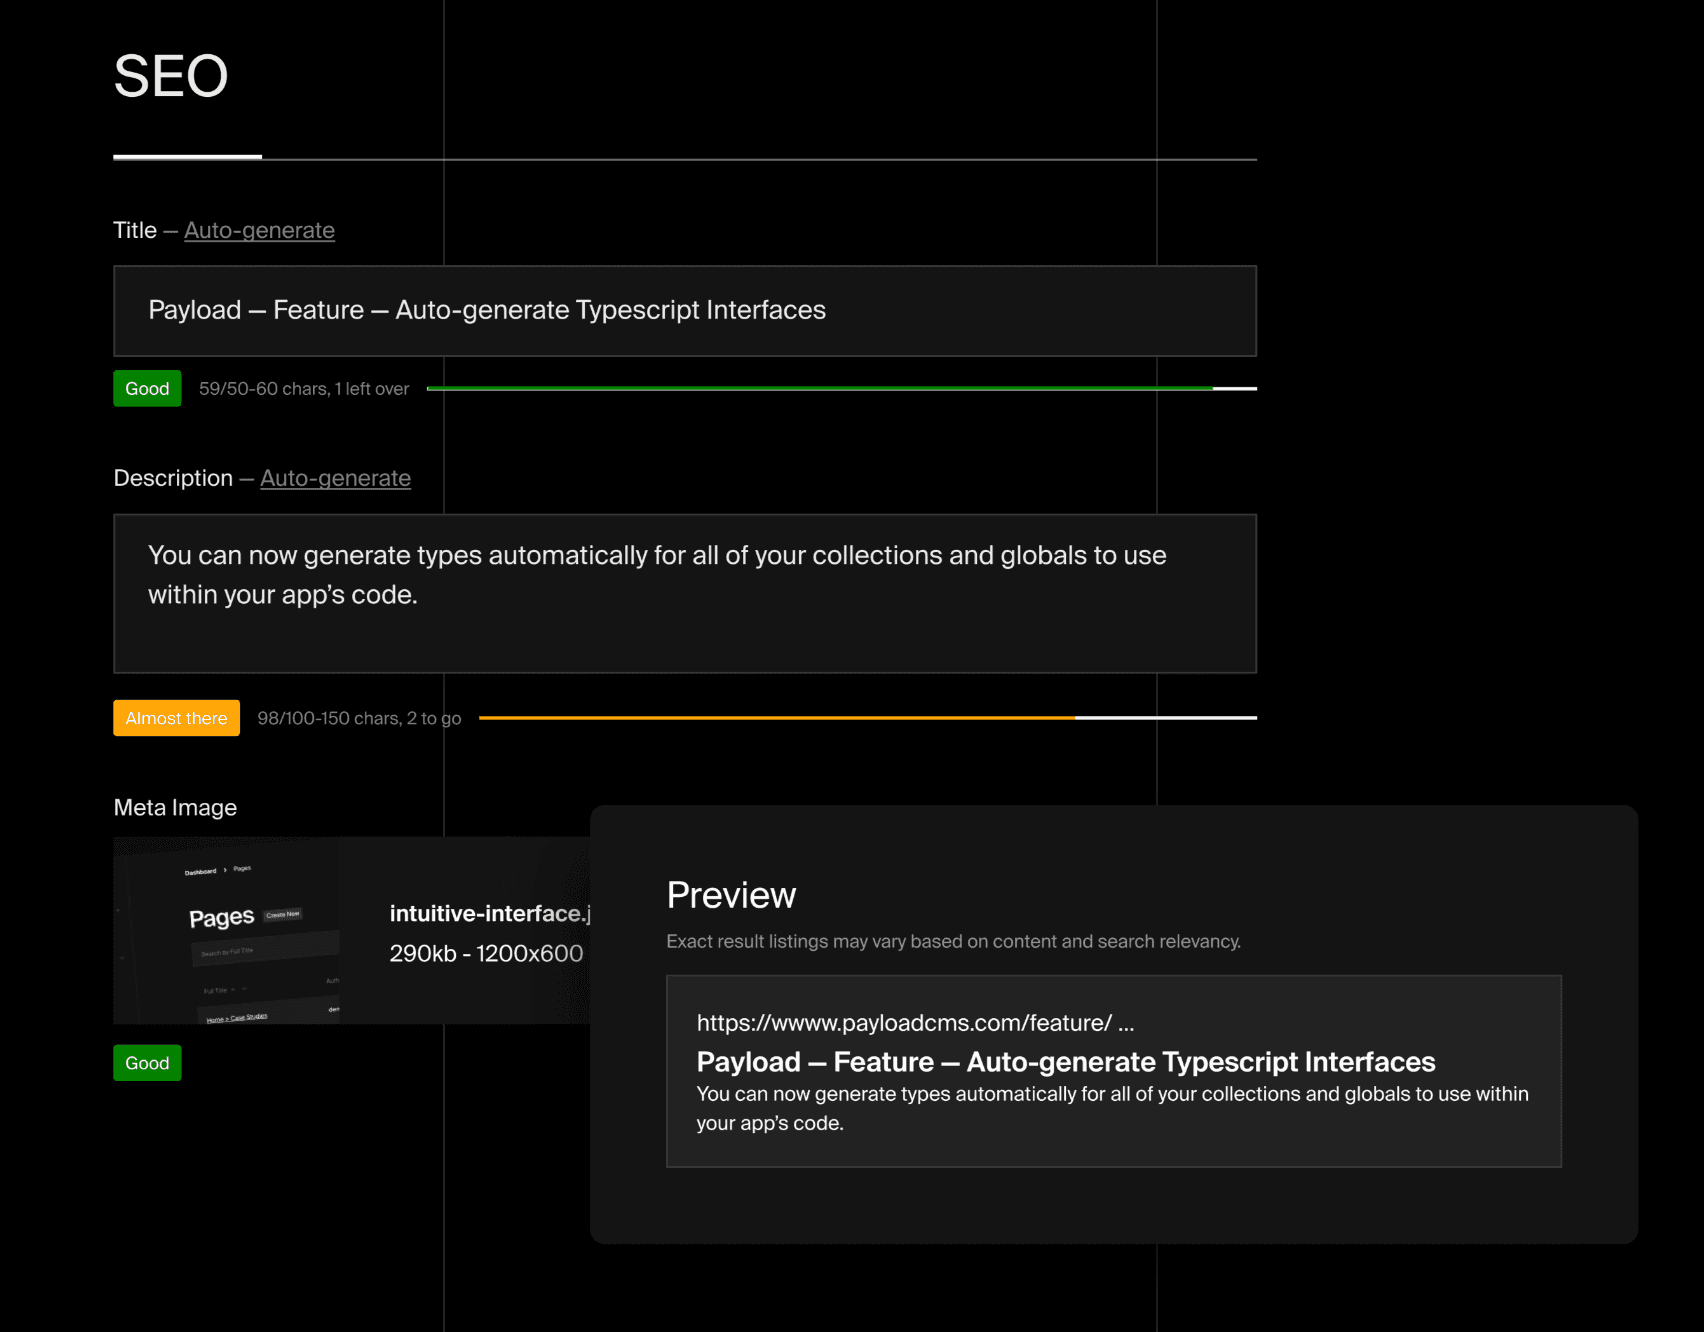The width and height of the screenshot is (1704, 1332).
Task: Click the Preview heading
Action: tap(731, 895)
